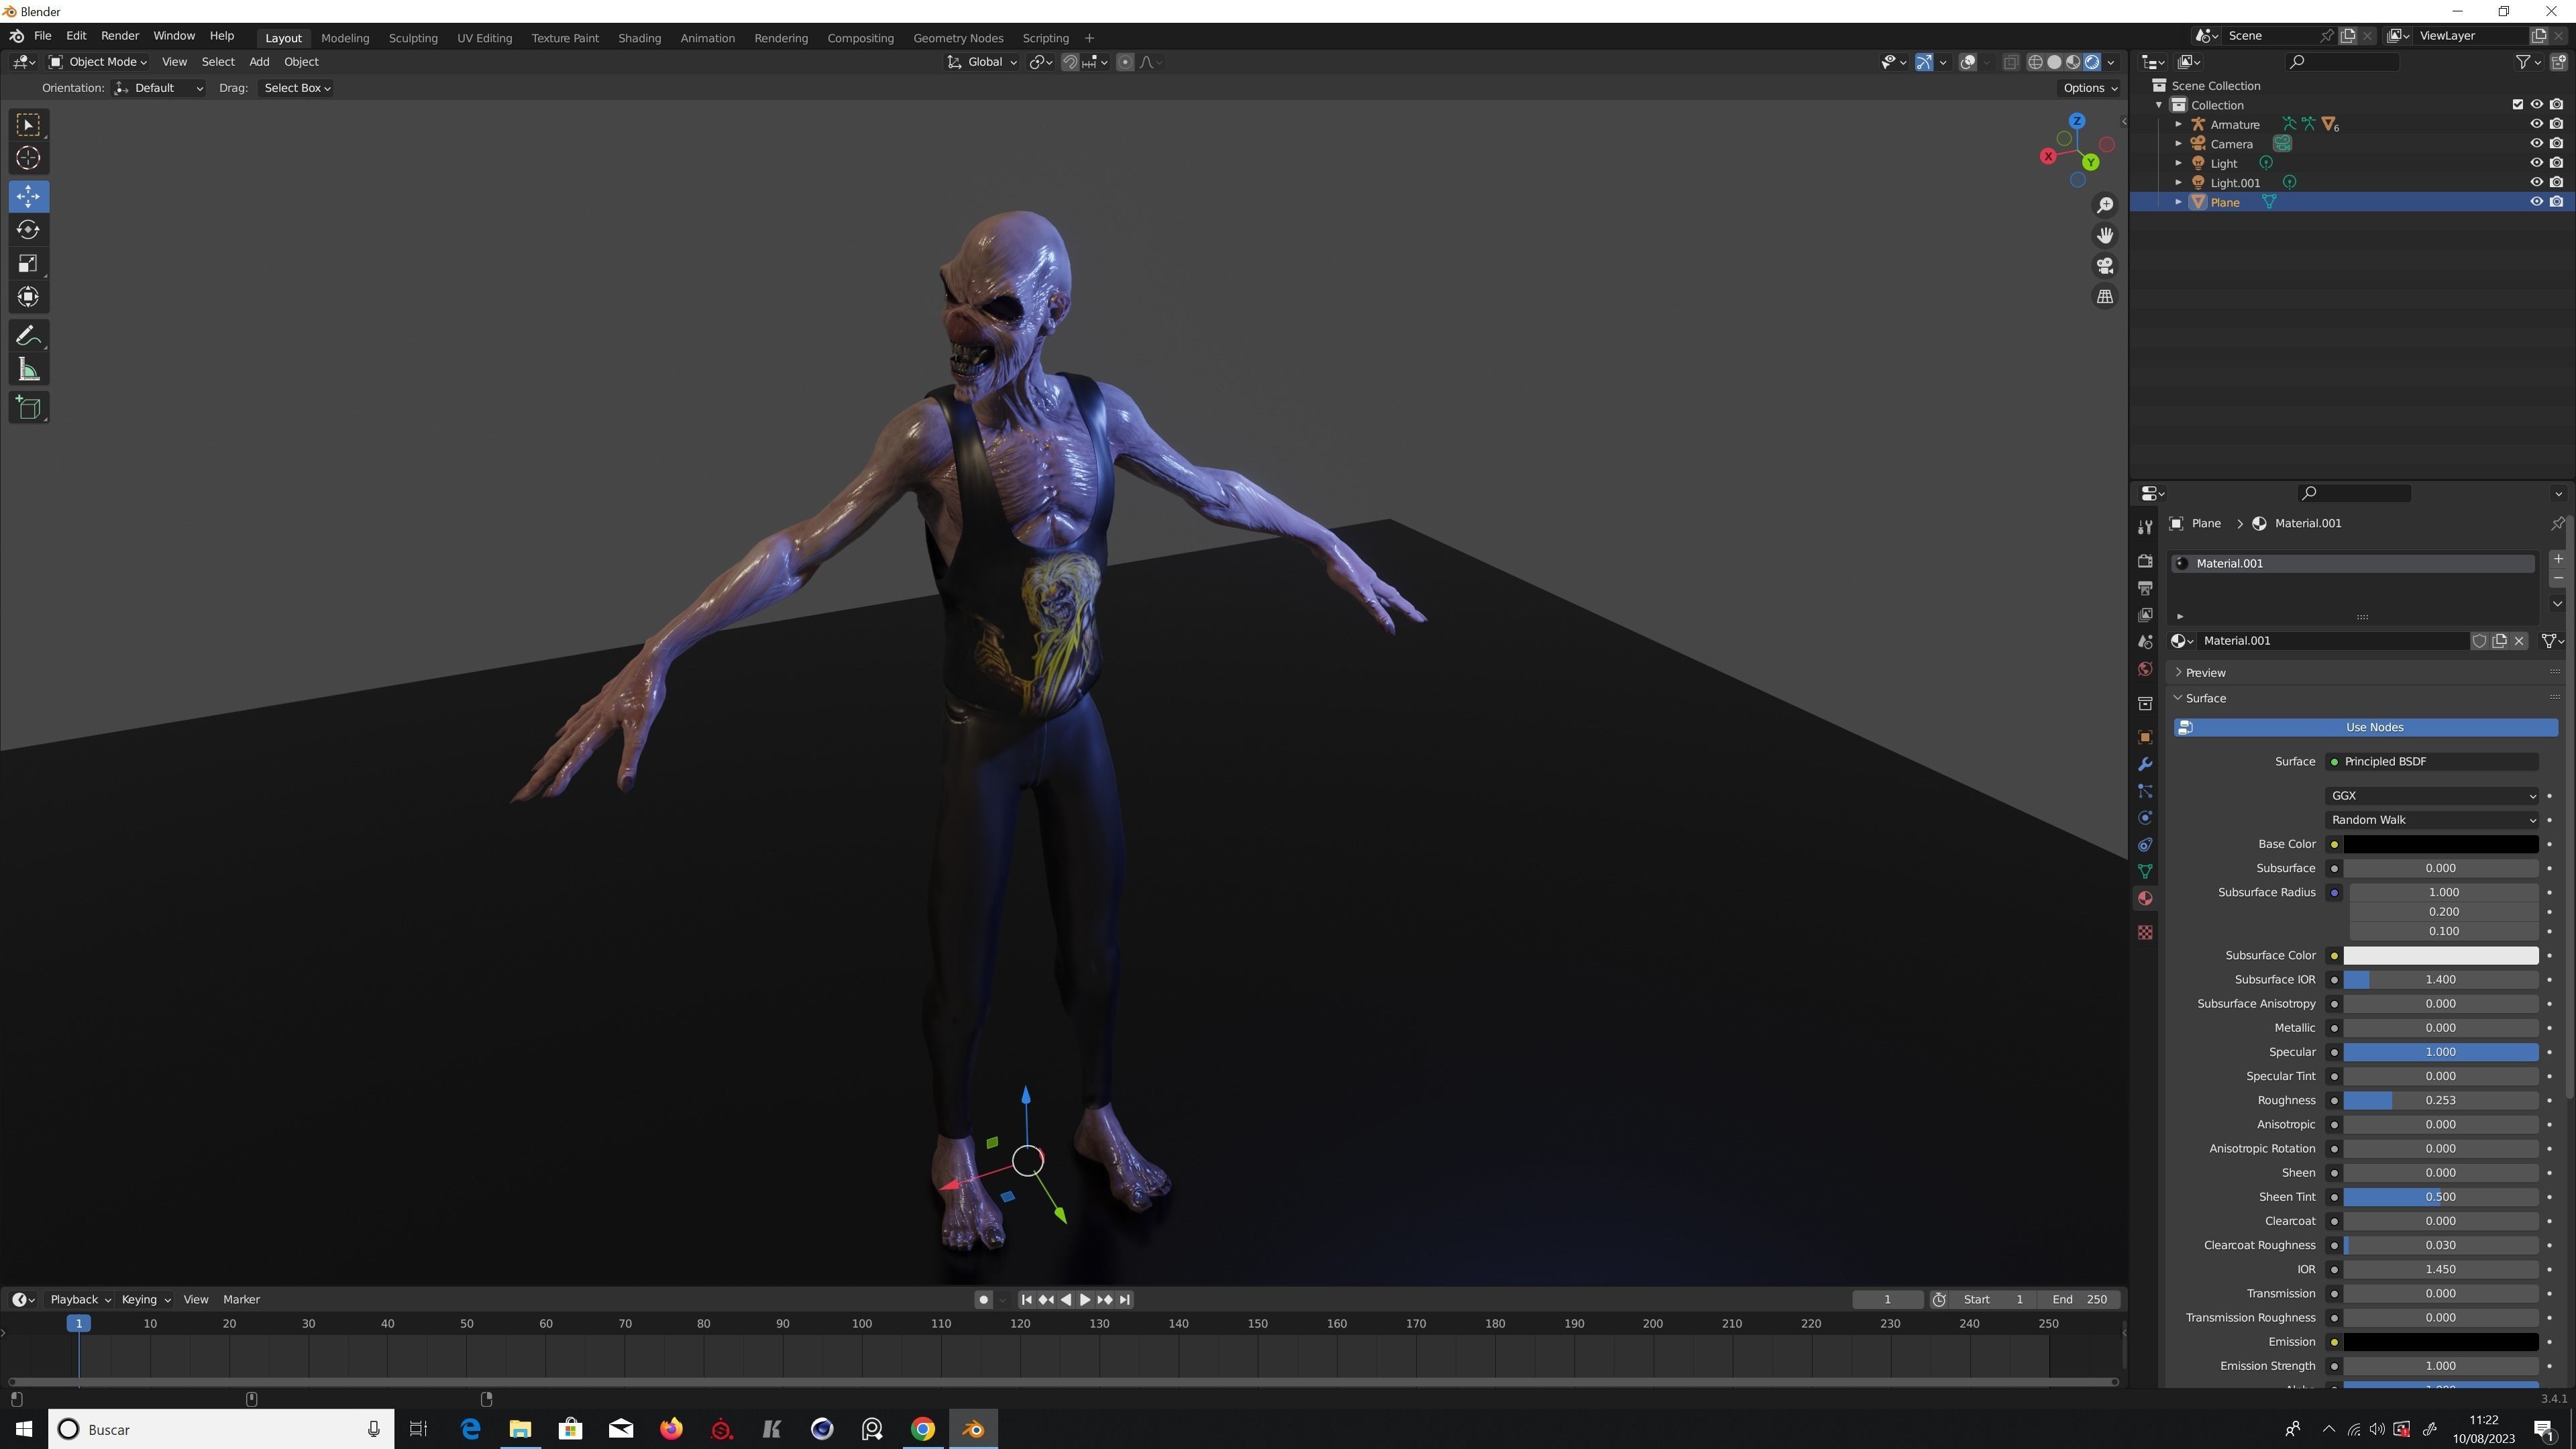Viewport: 2576px width, 1449px height.
Task: Hide the Plane in viewport
Action: [x=2537, y=202]
